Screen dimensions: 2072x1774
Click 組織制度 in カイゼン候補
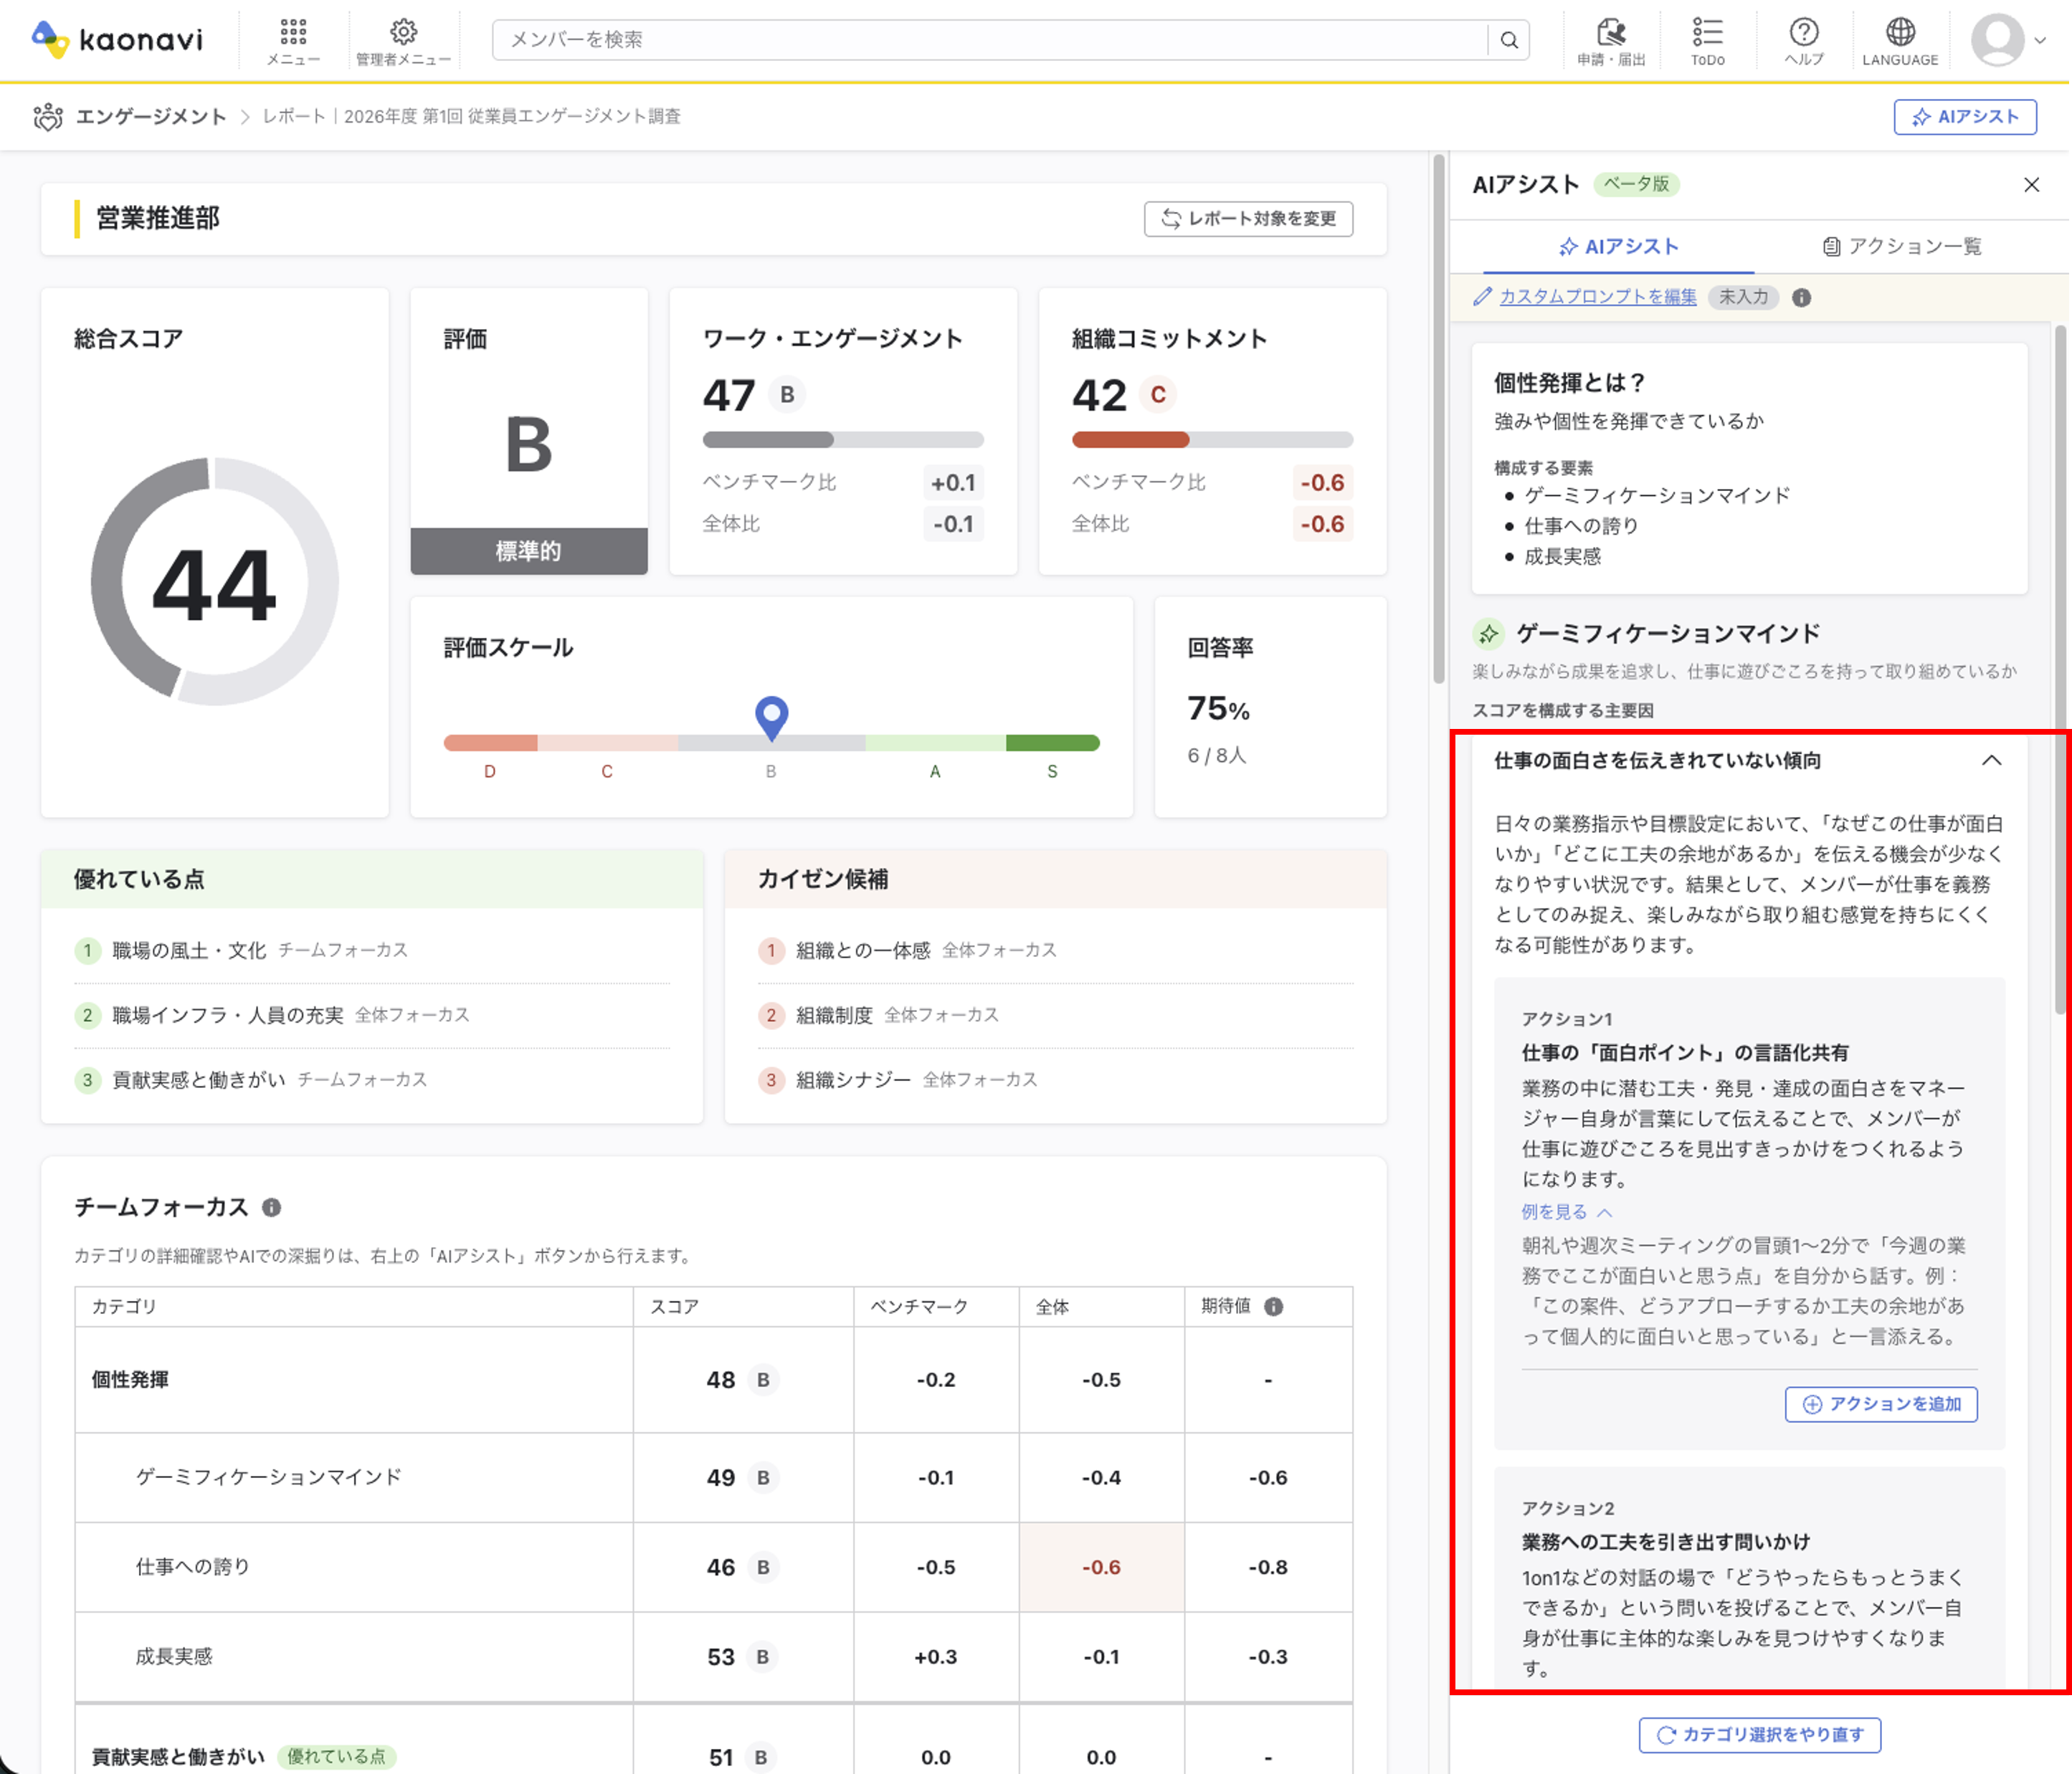coord(834,1016)
